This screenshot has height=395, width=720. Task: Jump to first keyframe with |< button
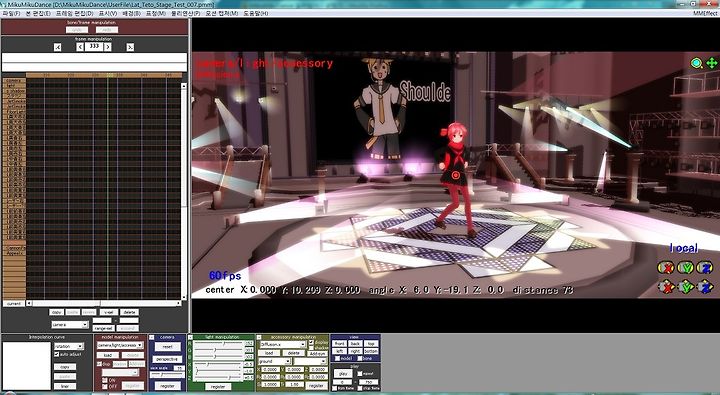(57, 47)
